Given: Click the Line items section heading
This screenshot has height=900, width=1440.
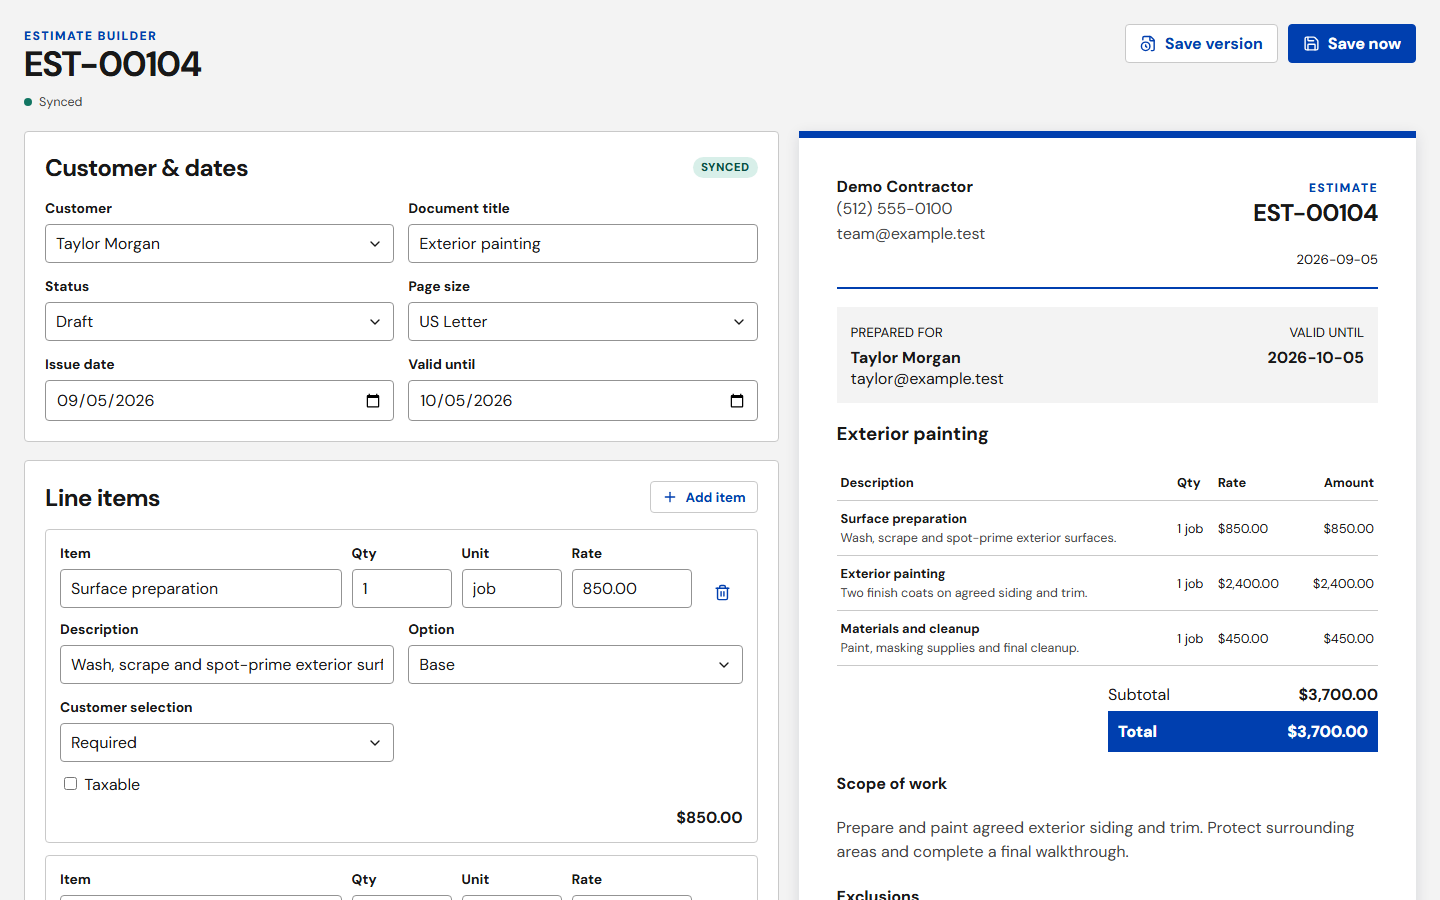Looking at the screenshot, I should pos(103,498).
